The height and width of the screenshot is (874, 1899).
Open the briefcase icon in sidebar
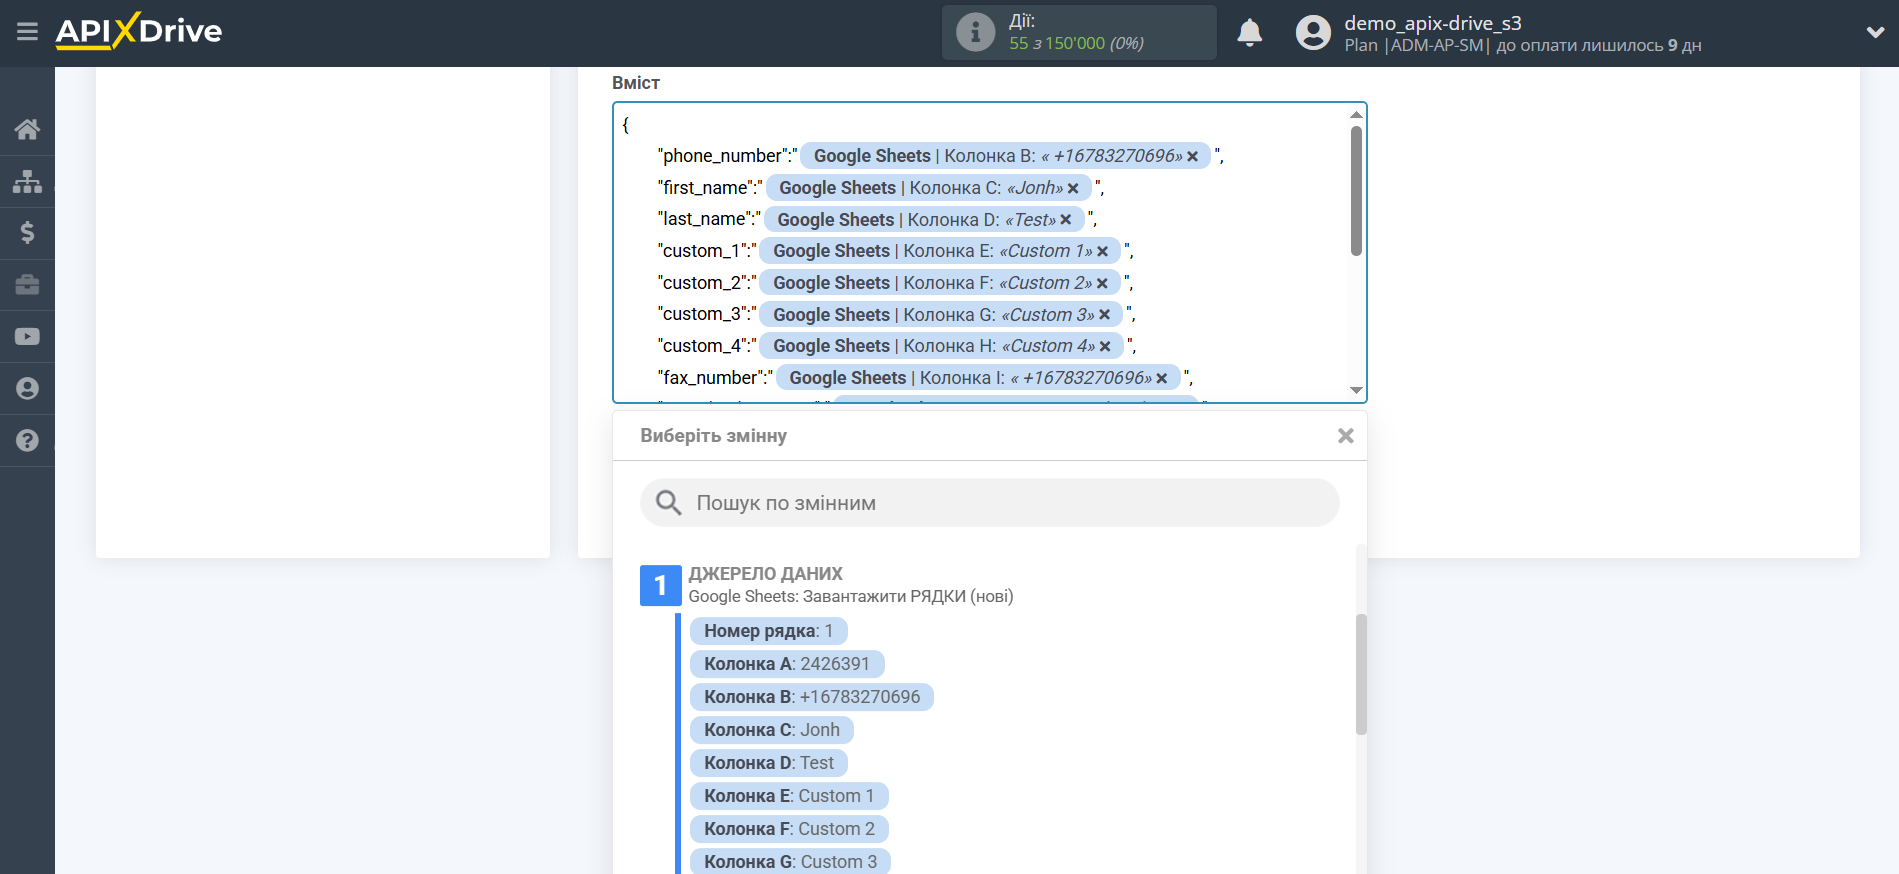(x=27, y=285)
